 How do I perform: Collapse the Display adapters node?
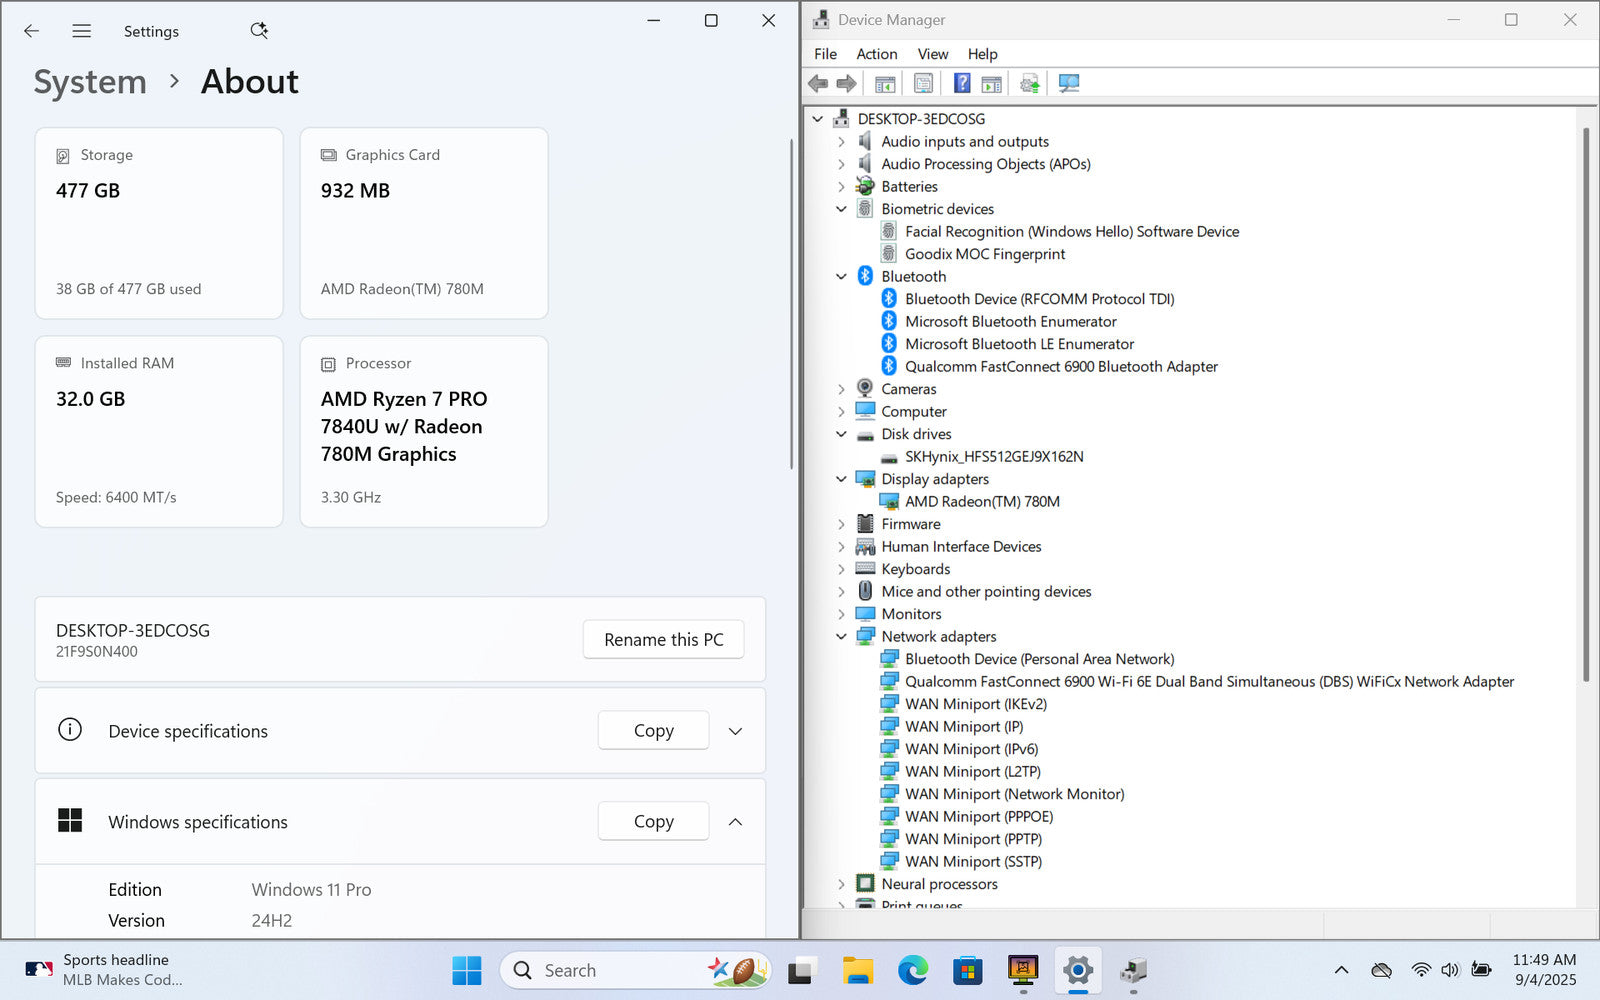click(x=841, y=479)
